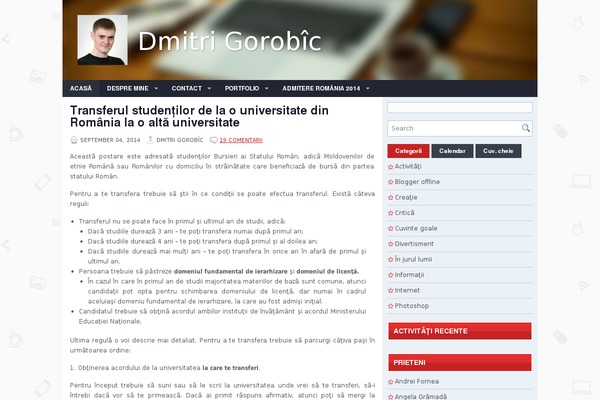Open the Critică category

pos(404,213)
